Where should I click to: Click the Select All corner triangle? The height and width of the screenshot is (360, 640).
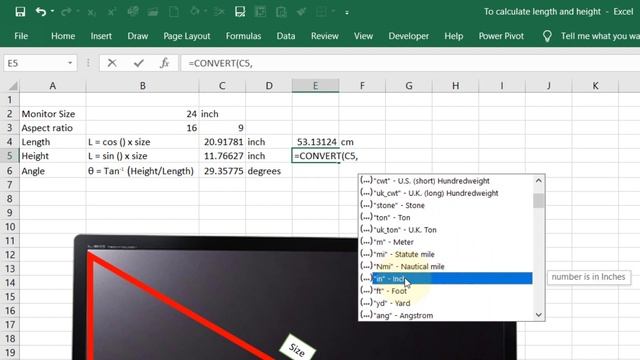tap(12, 86)
